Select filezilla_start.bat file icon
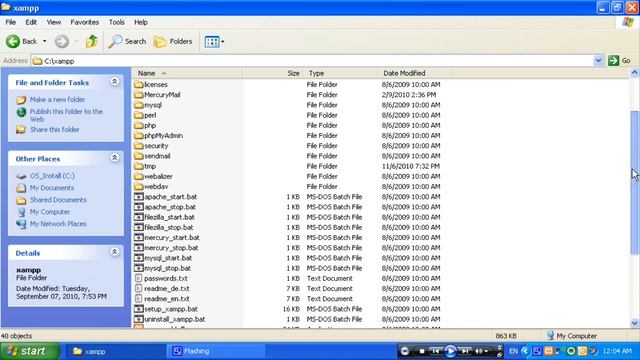This screenshot has width=640, height=360. click(139, 217)
